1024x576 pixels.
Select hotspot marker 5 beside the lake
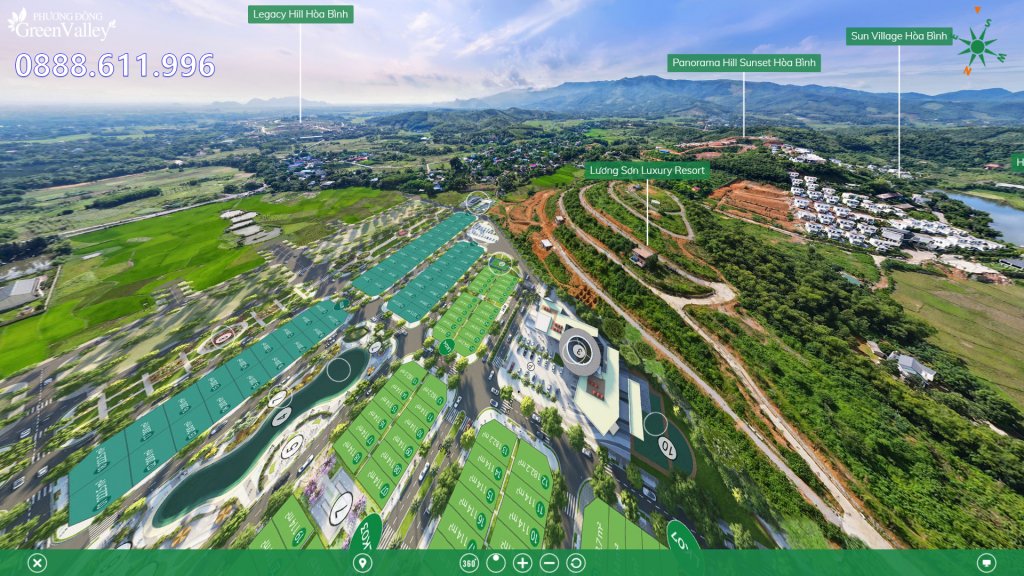(292, 447)
